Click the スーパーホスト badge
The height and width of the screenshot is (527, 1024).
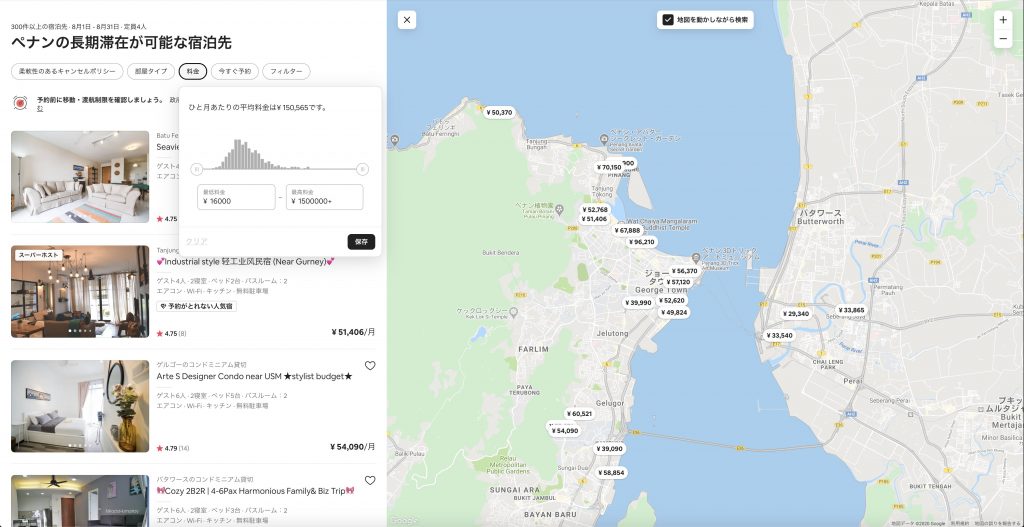point(39,255)
